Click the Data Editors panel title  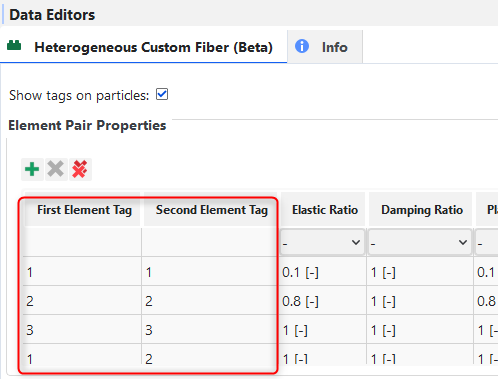click(x=52, y=15)
